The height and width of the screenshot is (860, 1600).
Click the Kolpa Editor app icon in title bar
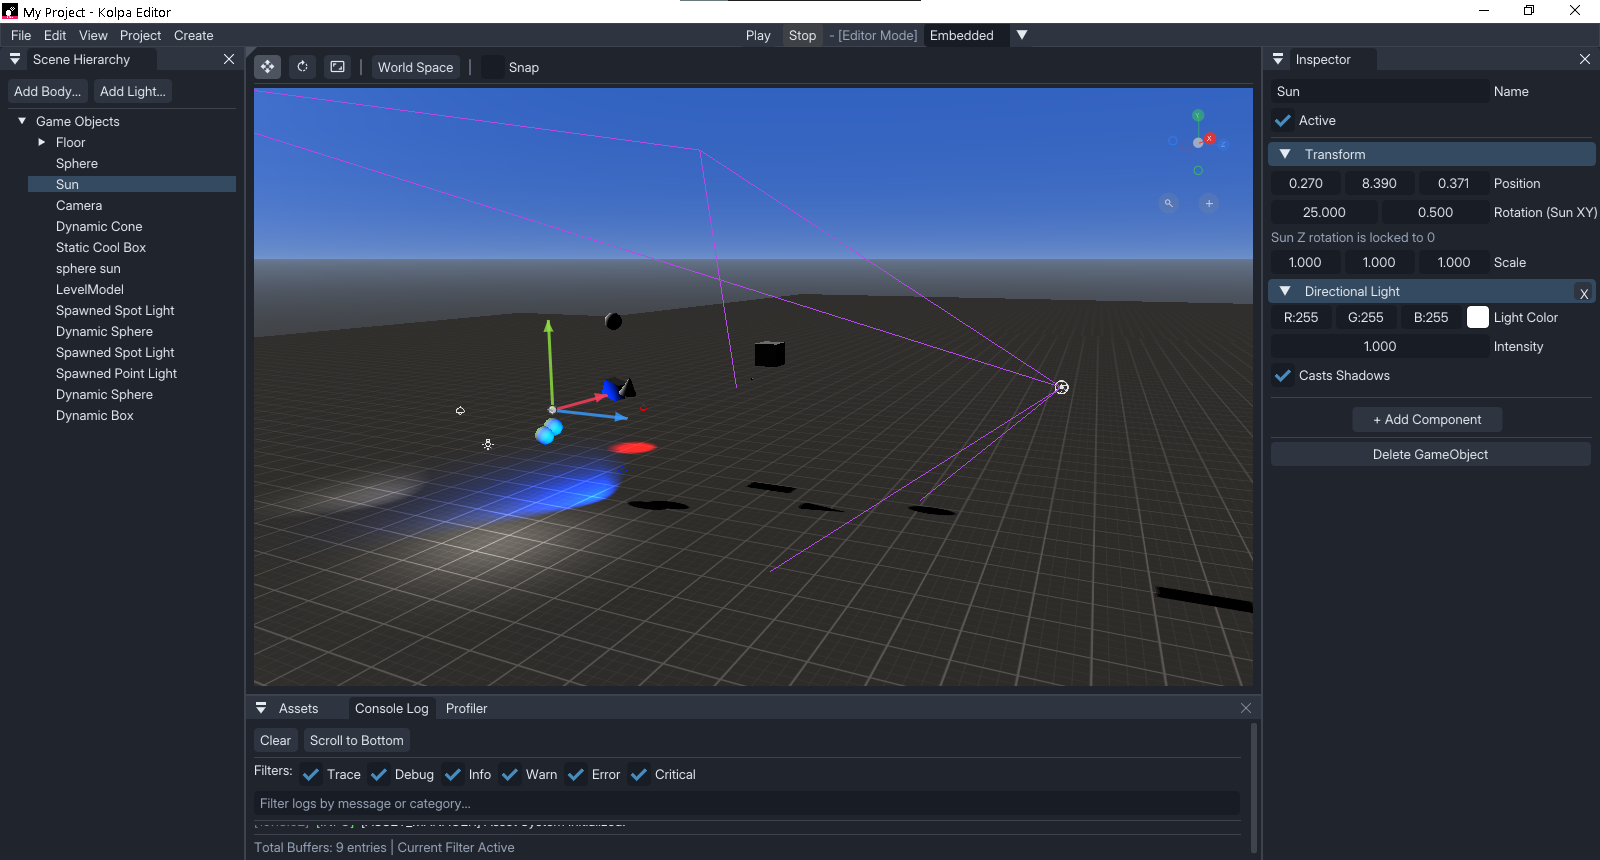coord(10,11)
